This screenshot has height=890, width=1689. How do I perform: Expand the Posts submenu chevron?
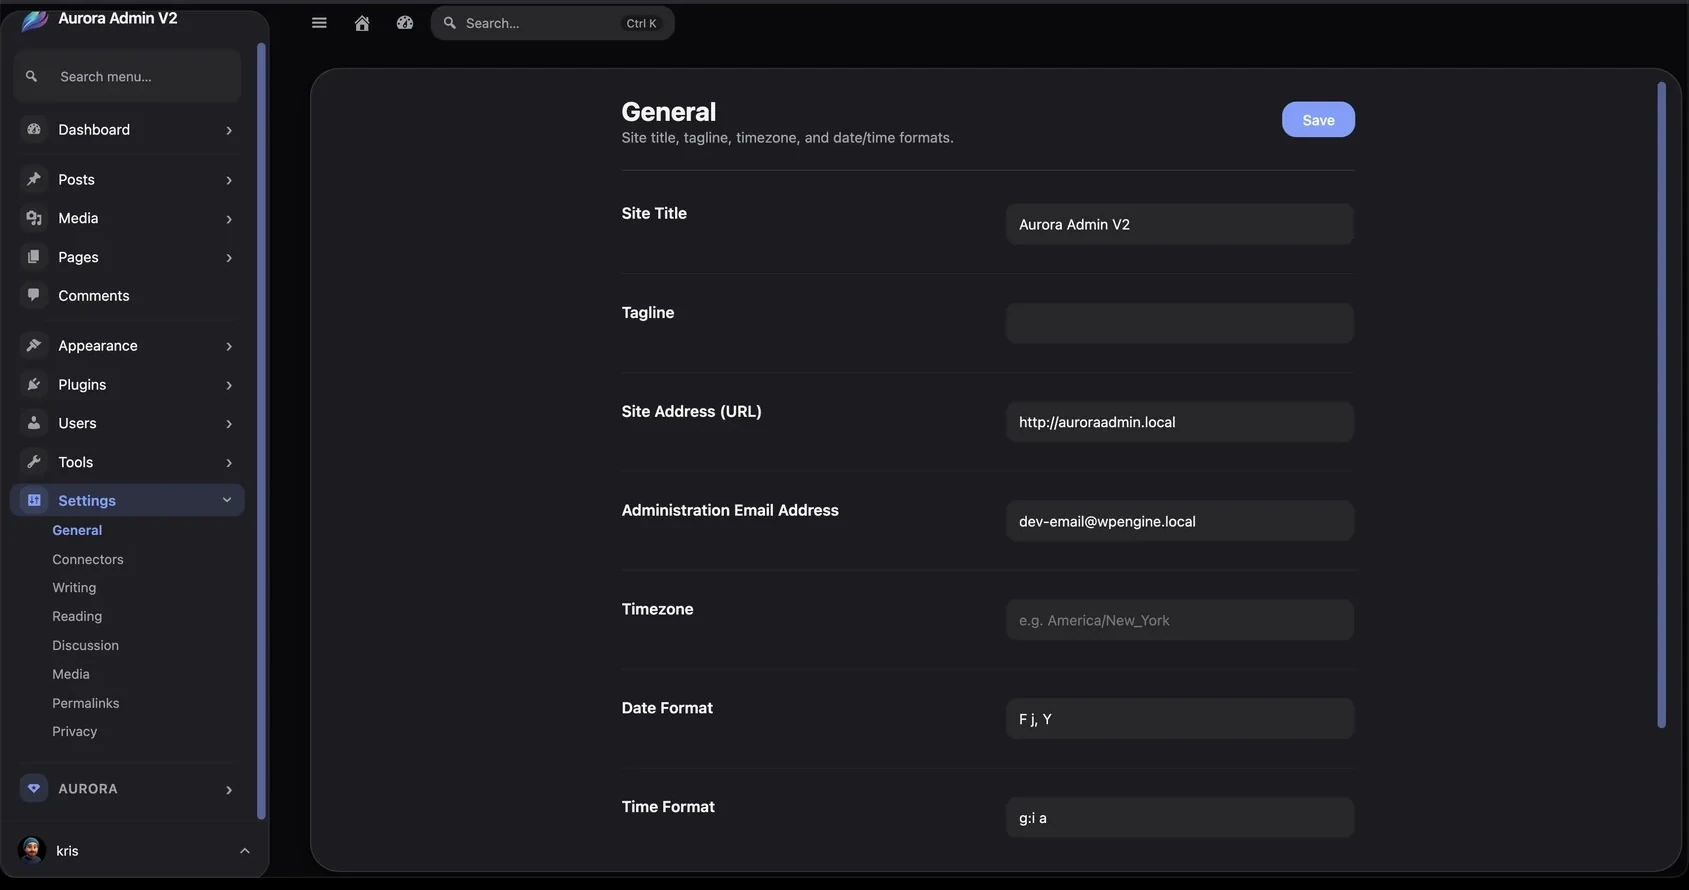229,180
